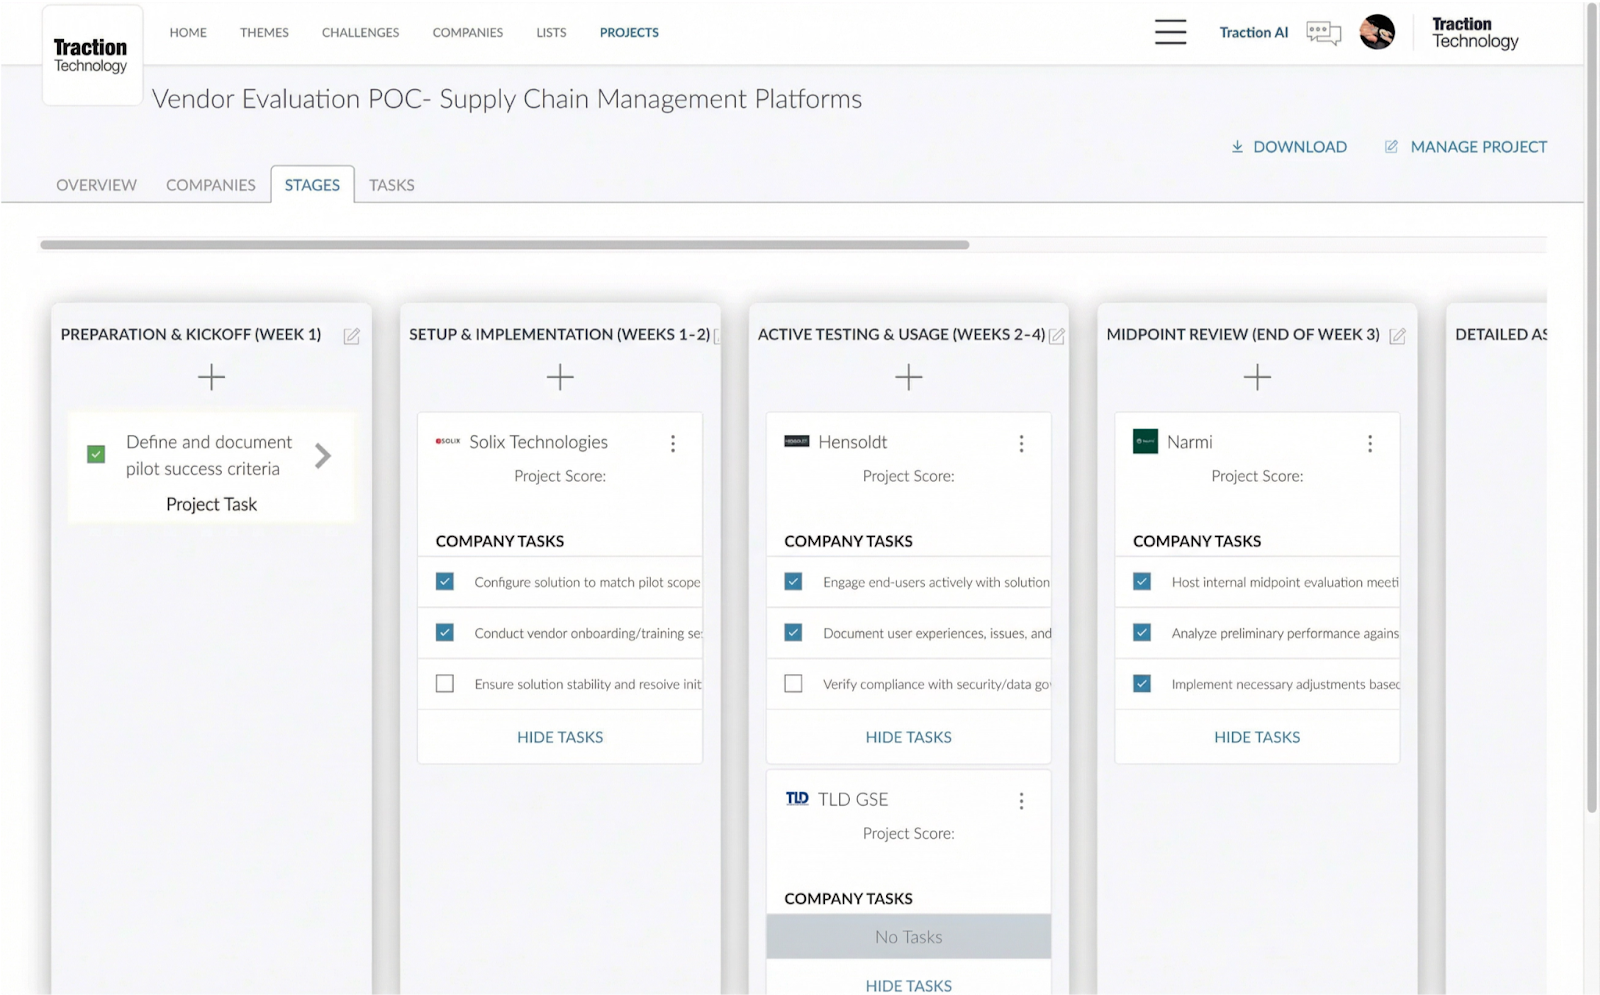Open the hamburger menu icon
This screenshot has height=995, width=1600.
point(1170,32)
